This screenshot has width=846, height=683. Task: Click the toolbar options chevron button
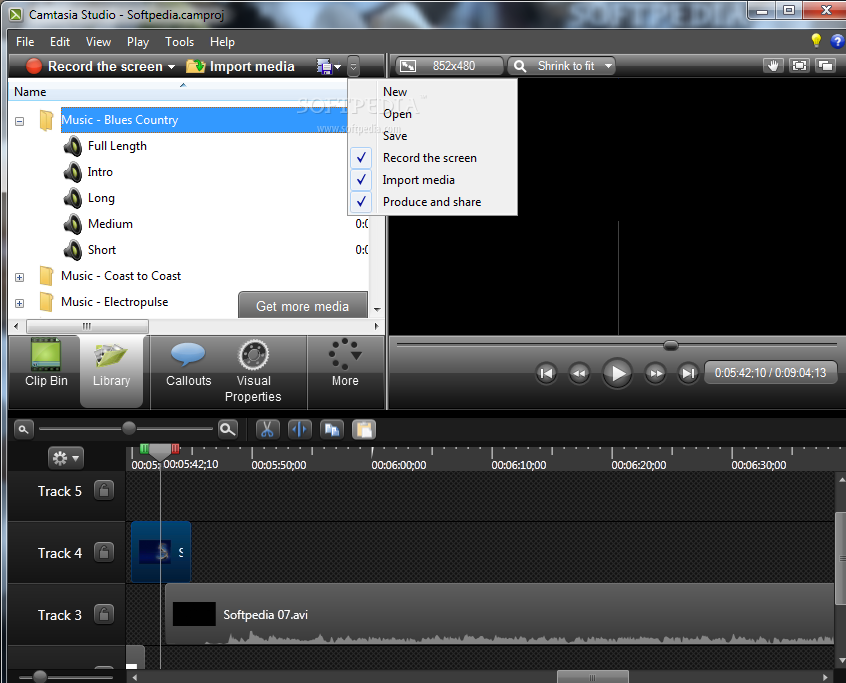click(x=353, y=66)
